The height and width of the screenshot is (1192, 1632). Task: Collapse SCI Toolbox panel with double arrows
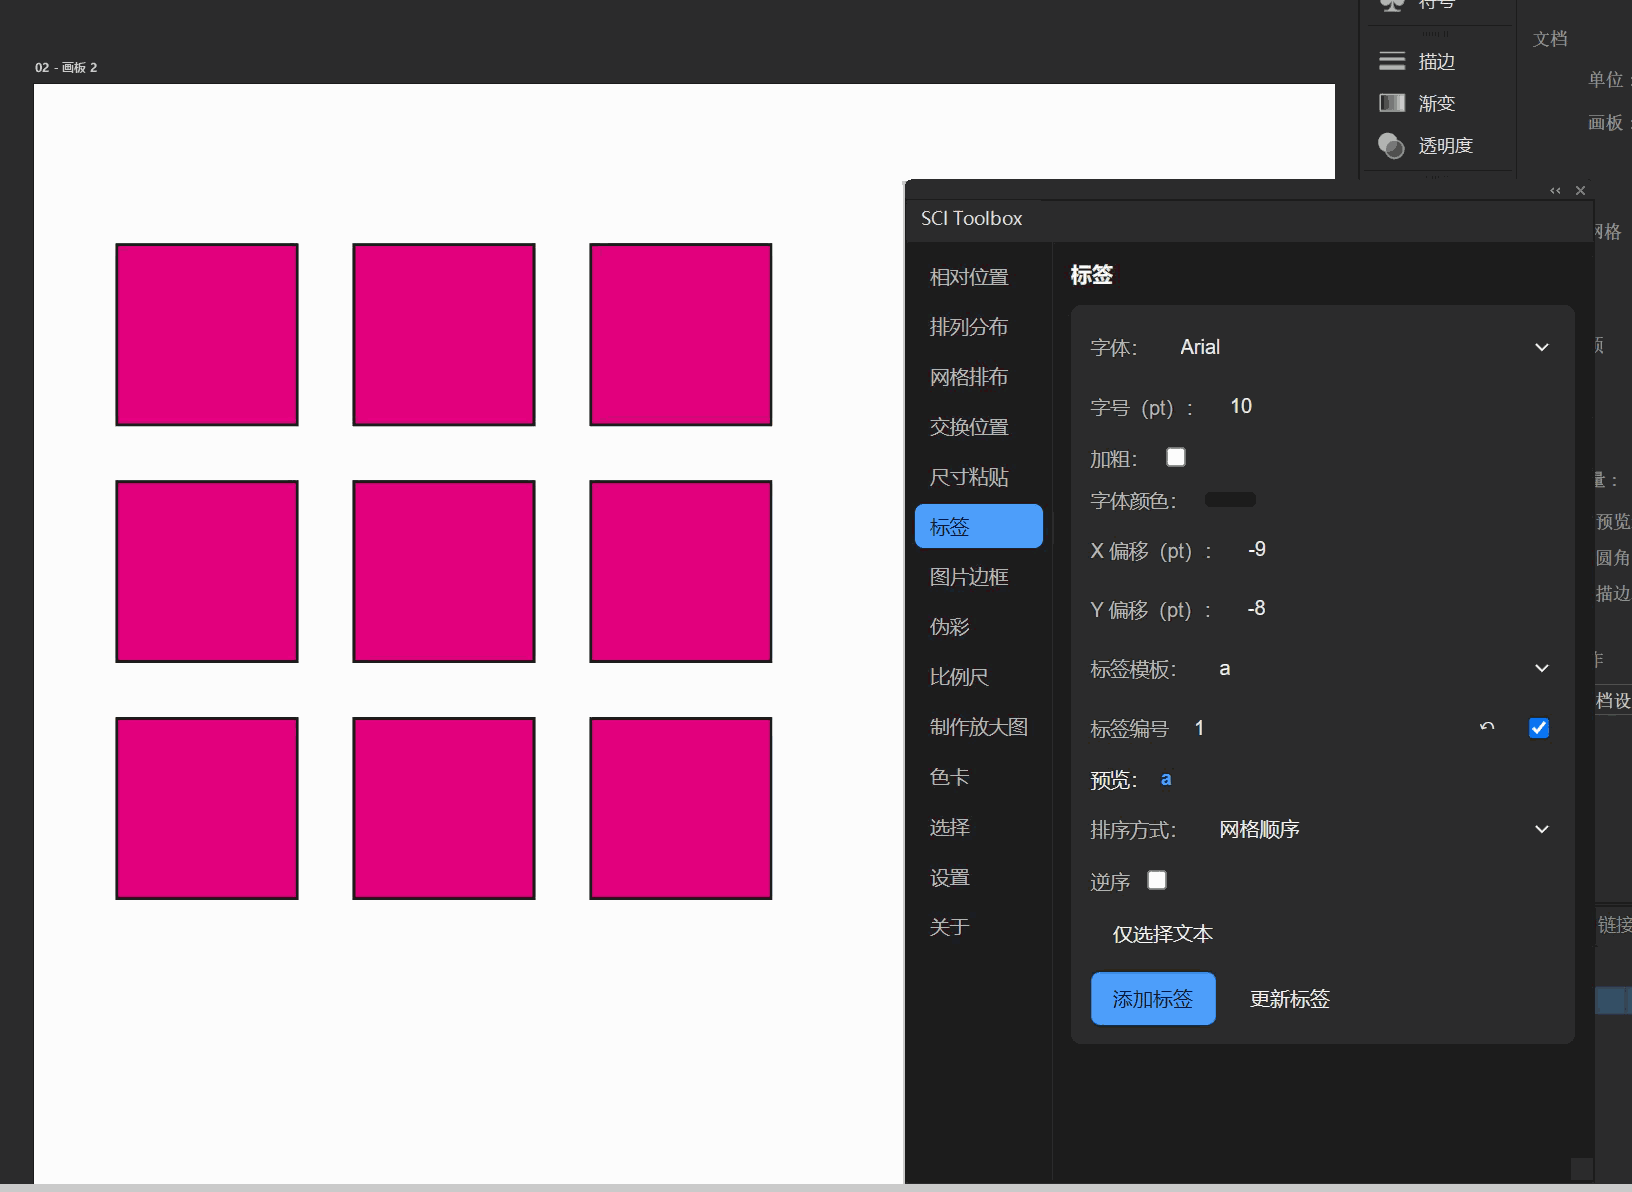pos(1555,190)
